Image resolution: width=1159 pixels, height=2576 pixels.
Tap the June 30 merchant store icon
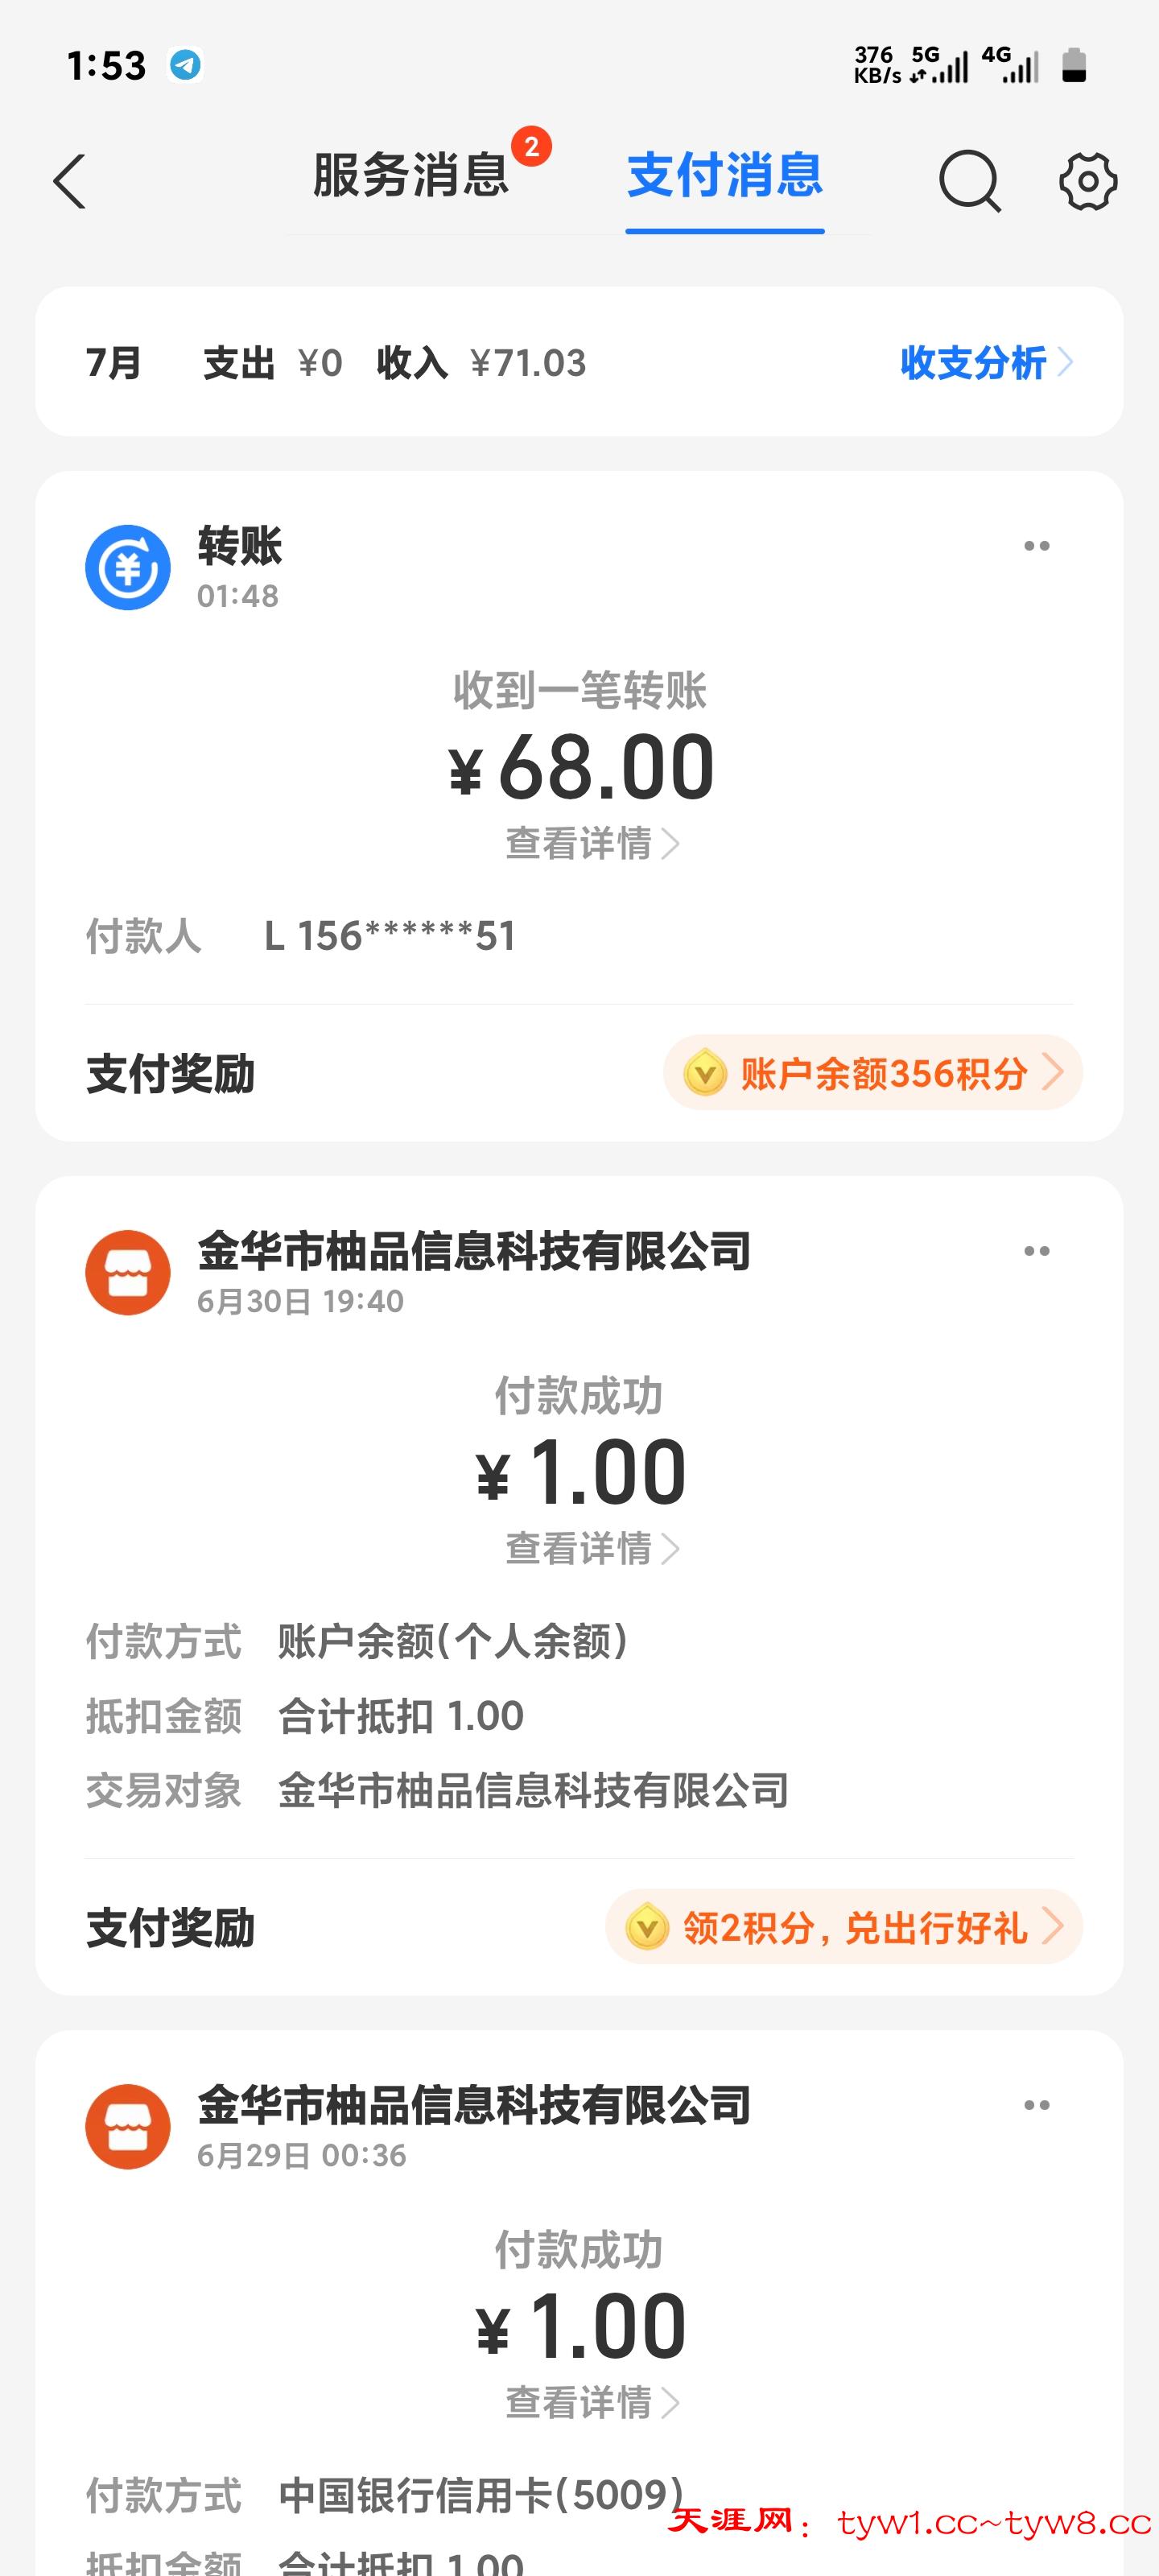(x=128, y=1272)
